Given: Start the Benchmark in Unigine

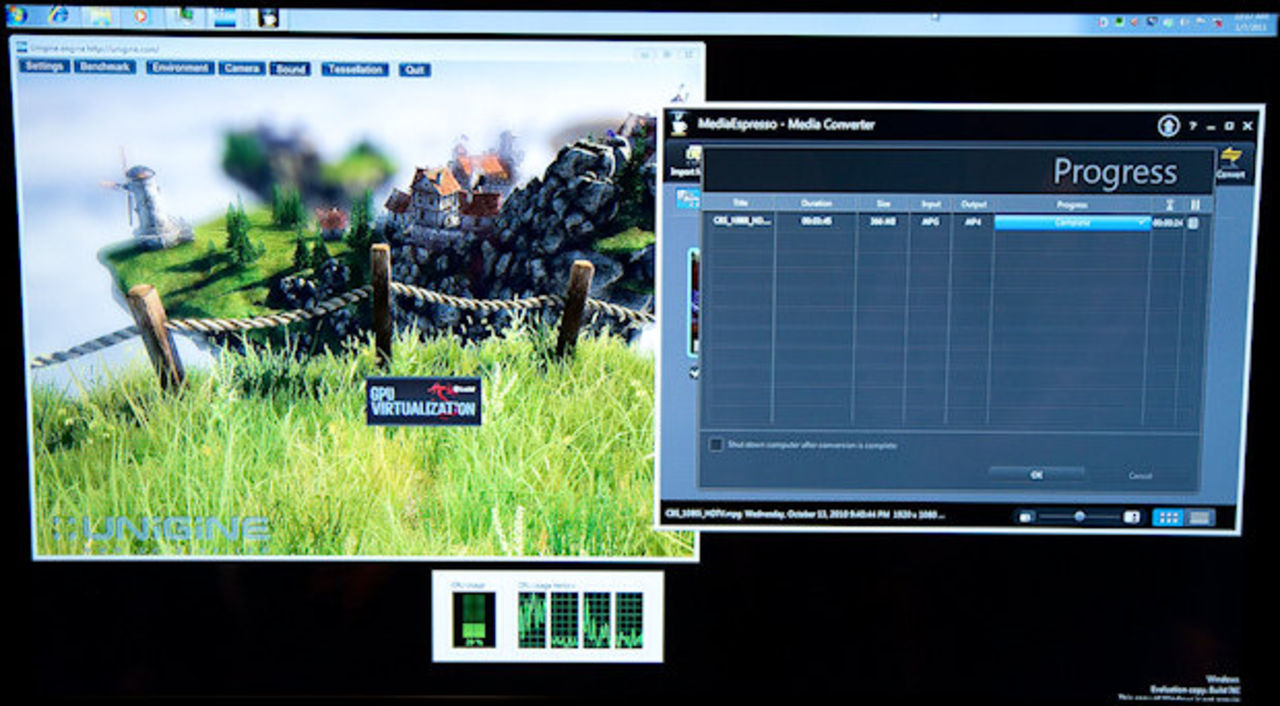Looking at the screenshot, I should pyautogui.click(x=105, y=67).
